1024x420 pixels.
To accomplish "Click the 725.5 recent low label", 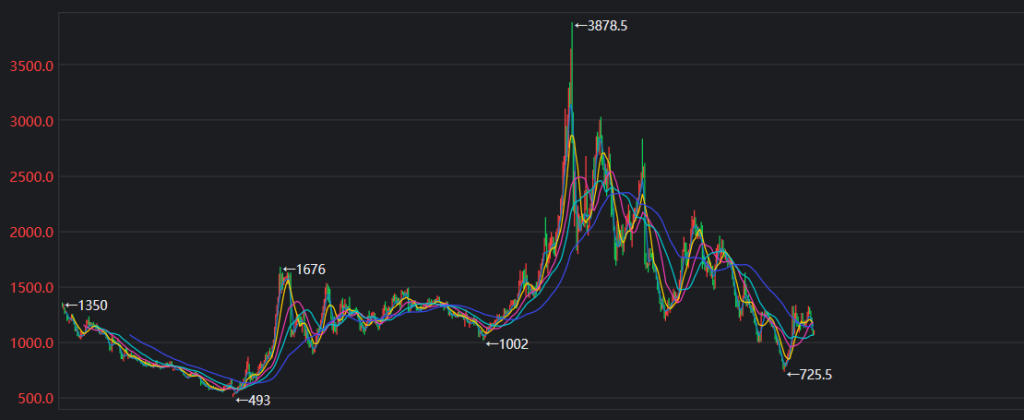I will tap(810, 375).
